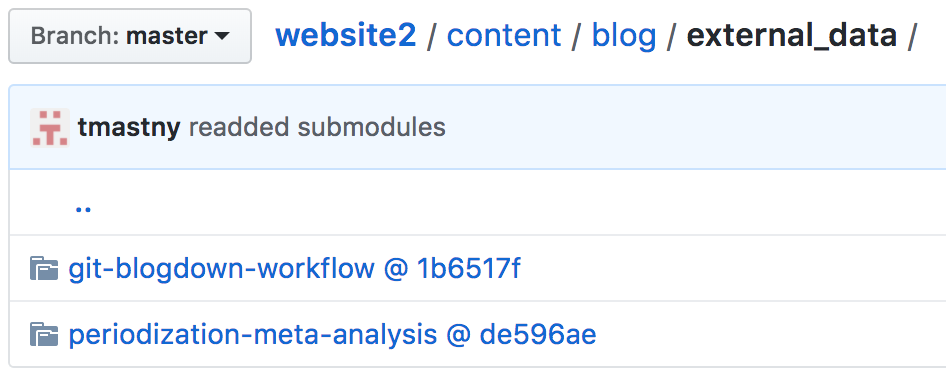Open commit hash de596ae

click(538, 334)
